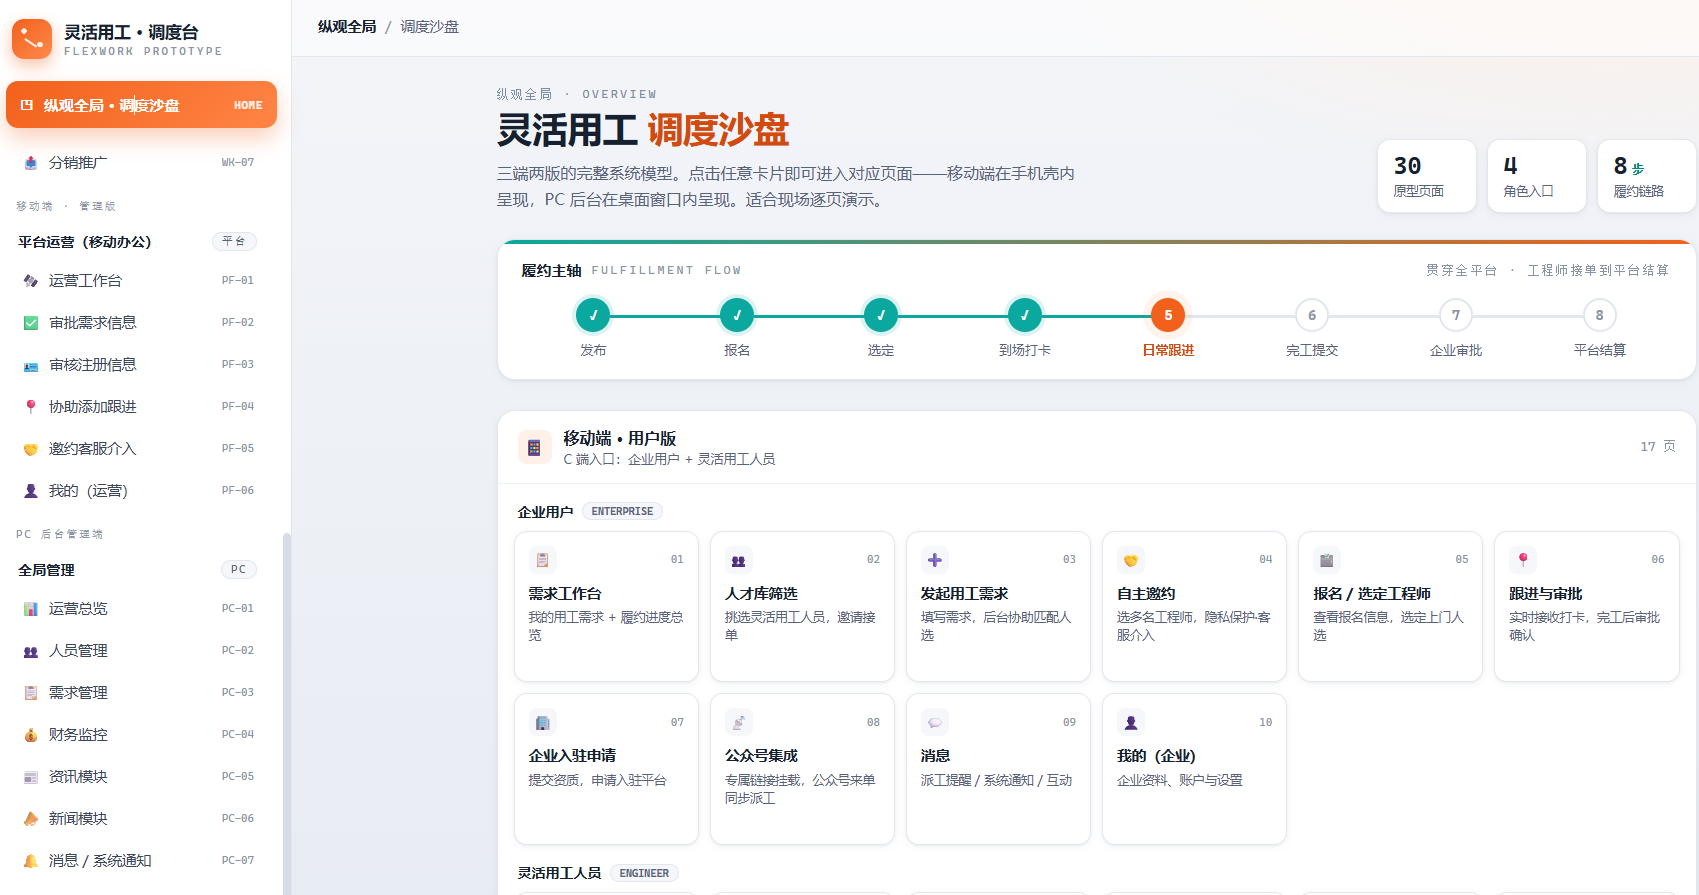This screenshot has width=1699, height=895.
Task: Click step 8 平台结算 marker
Action: [x=1599, y=315]
